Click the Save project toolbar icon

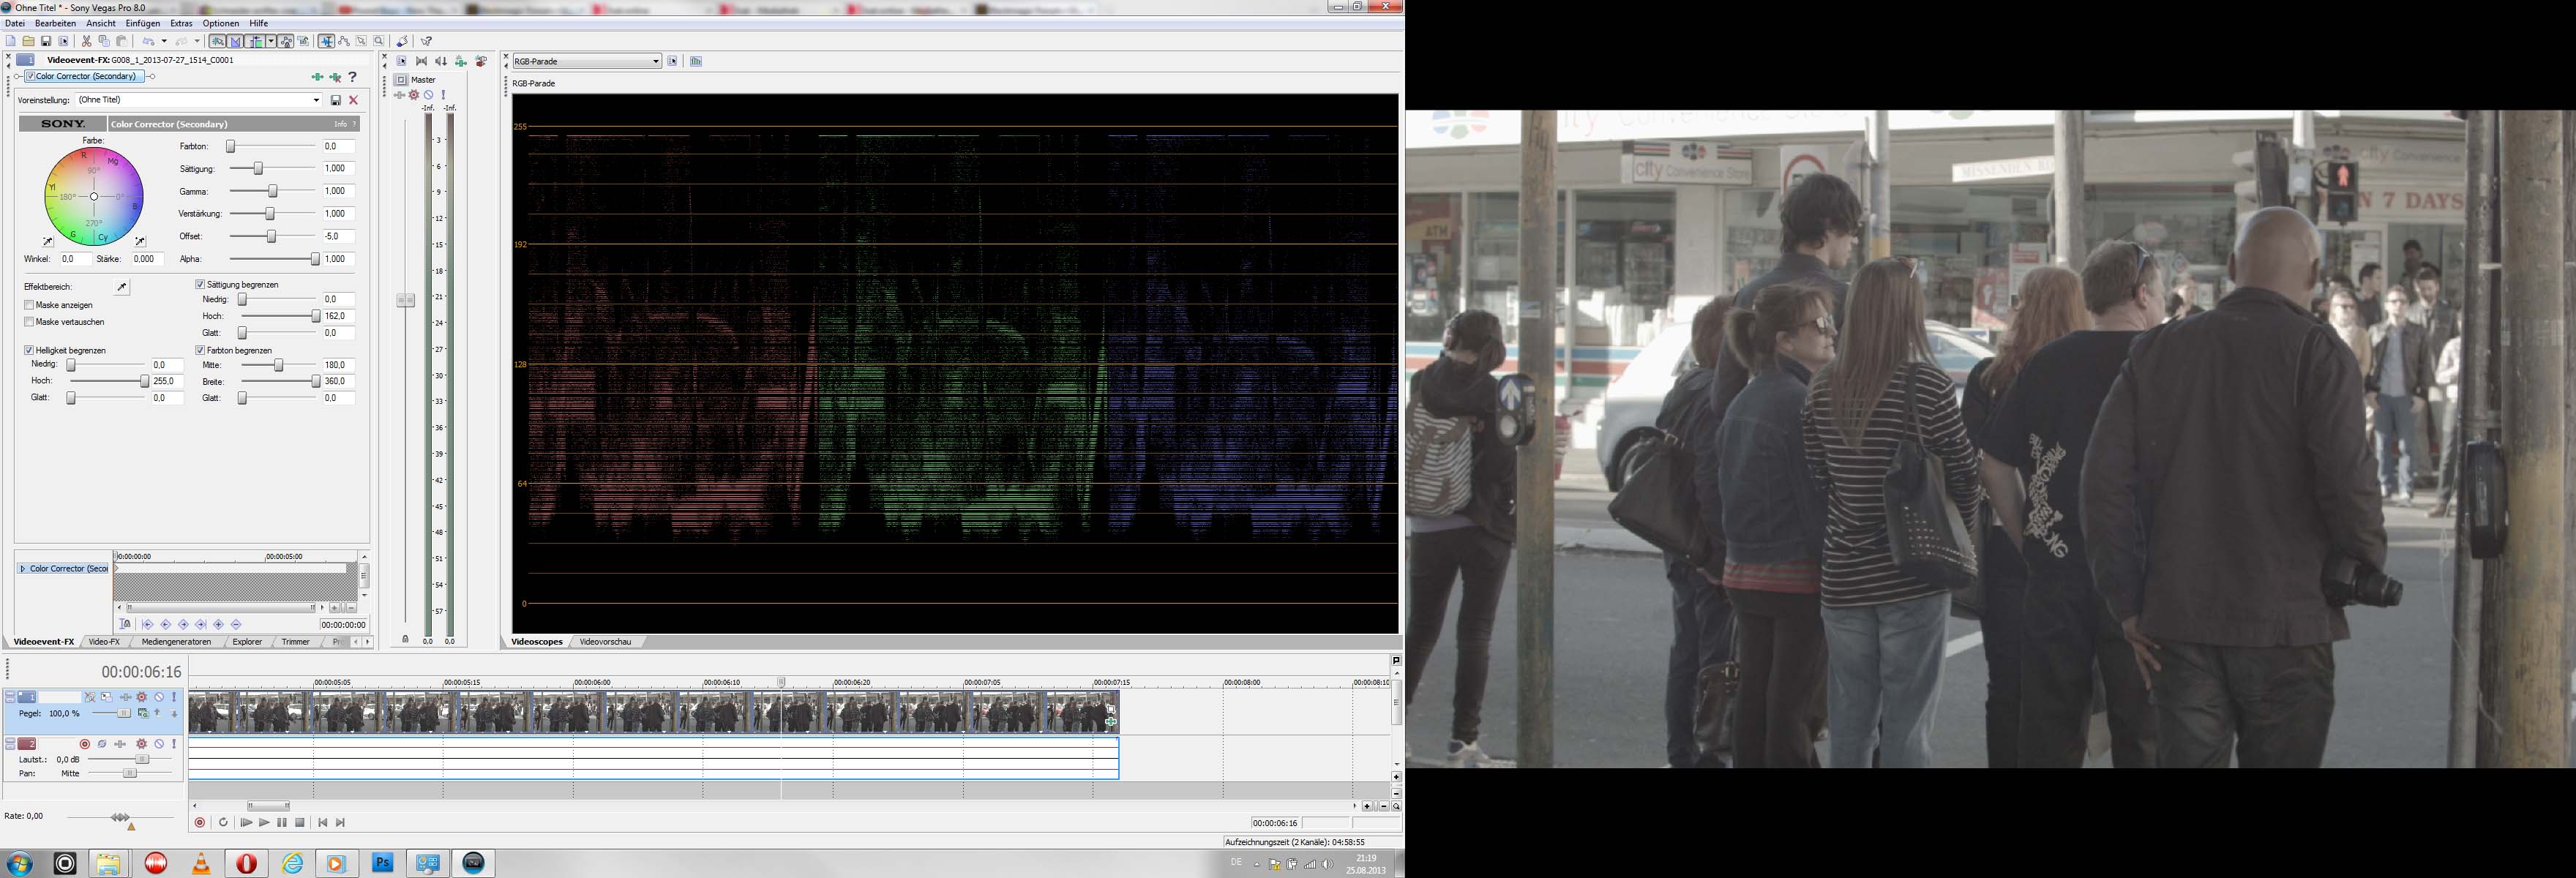(46, 41)
